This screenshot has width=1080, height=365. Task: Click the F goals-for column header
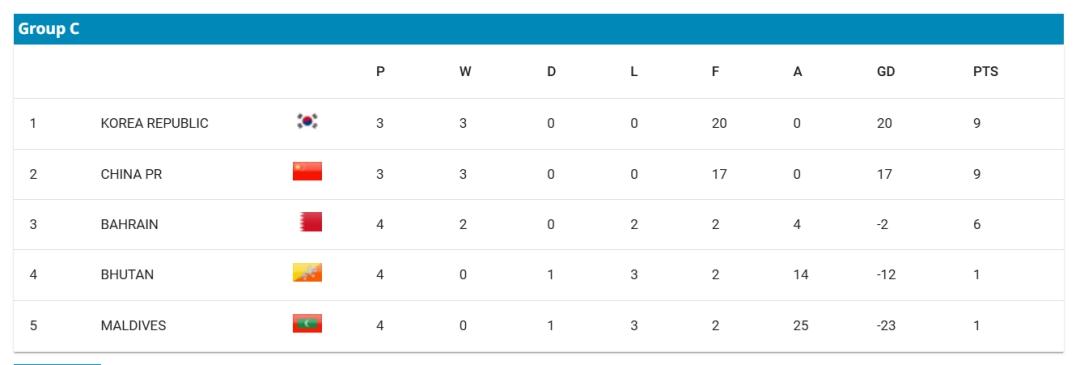[x=716, y=72]
